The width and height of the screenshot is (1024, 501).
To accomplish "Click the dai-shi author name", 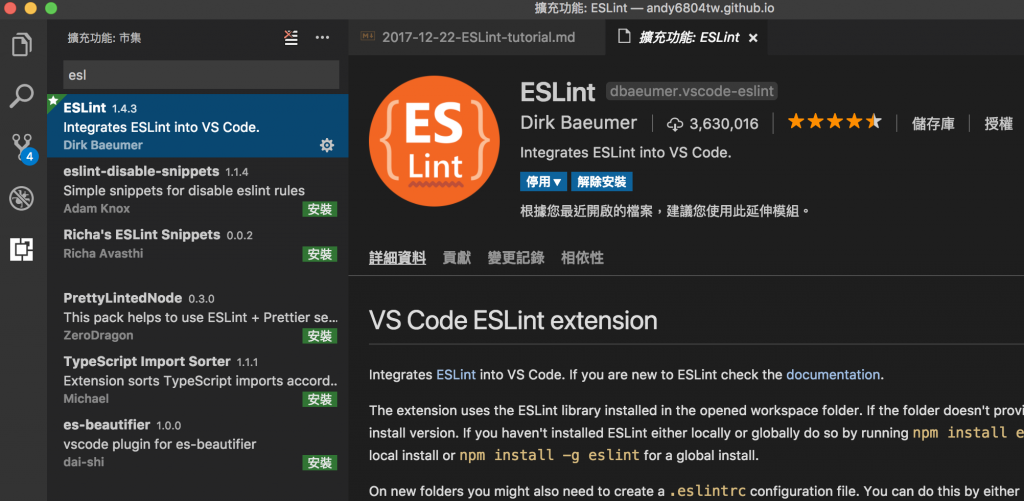I will [x=84, y=462].
